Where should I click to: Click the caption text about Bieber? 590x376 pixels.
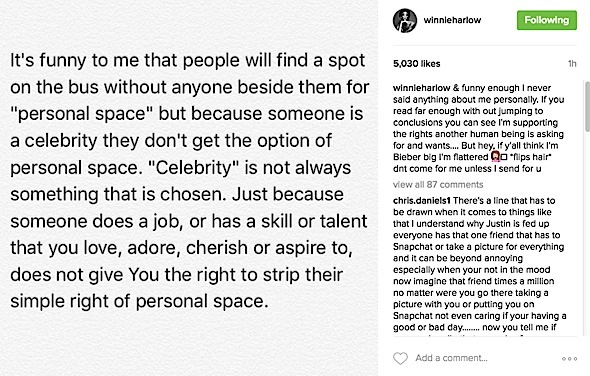(x=478, y=128)
